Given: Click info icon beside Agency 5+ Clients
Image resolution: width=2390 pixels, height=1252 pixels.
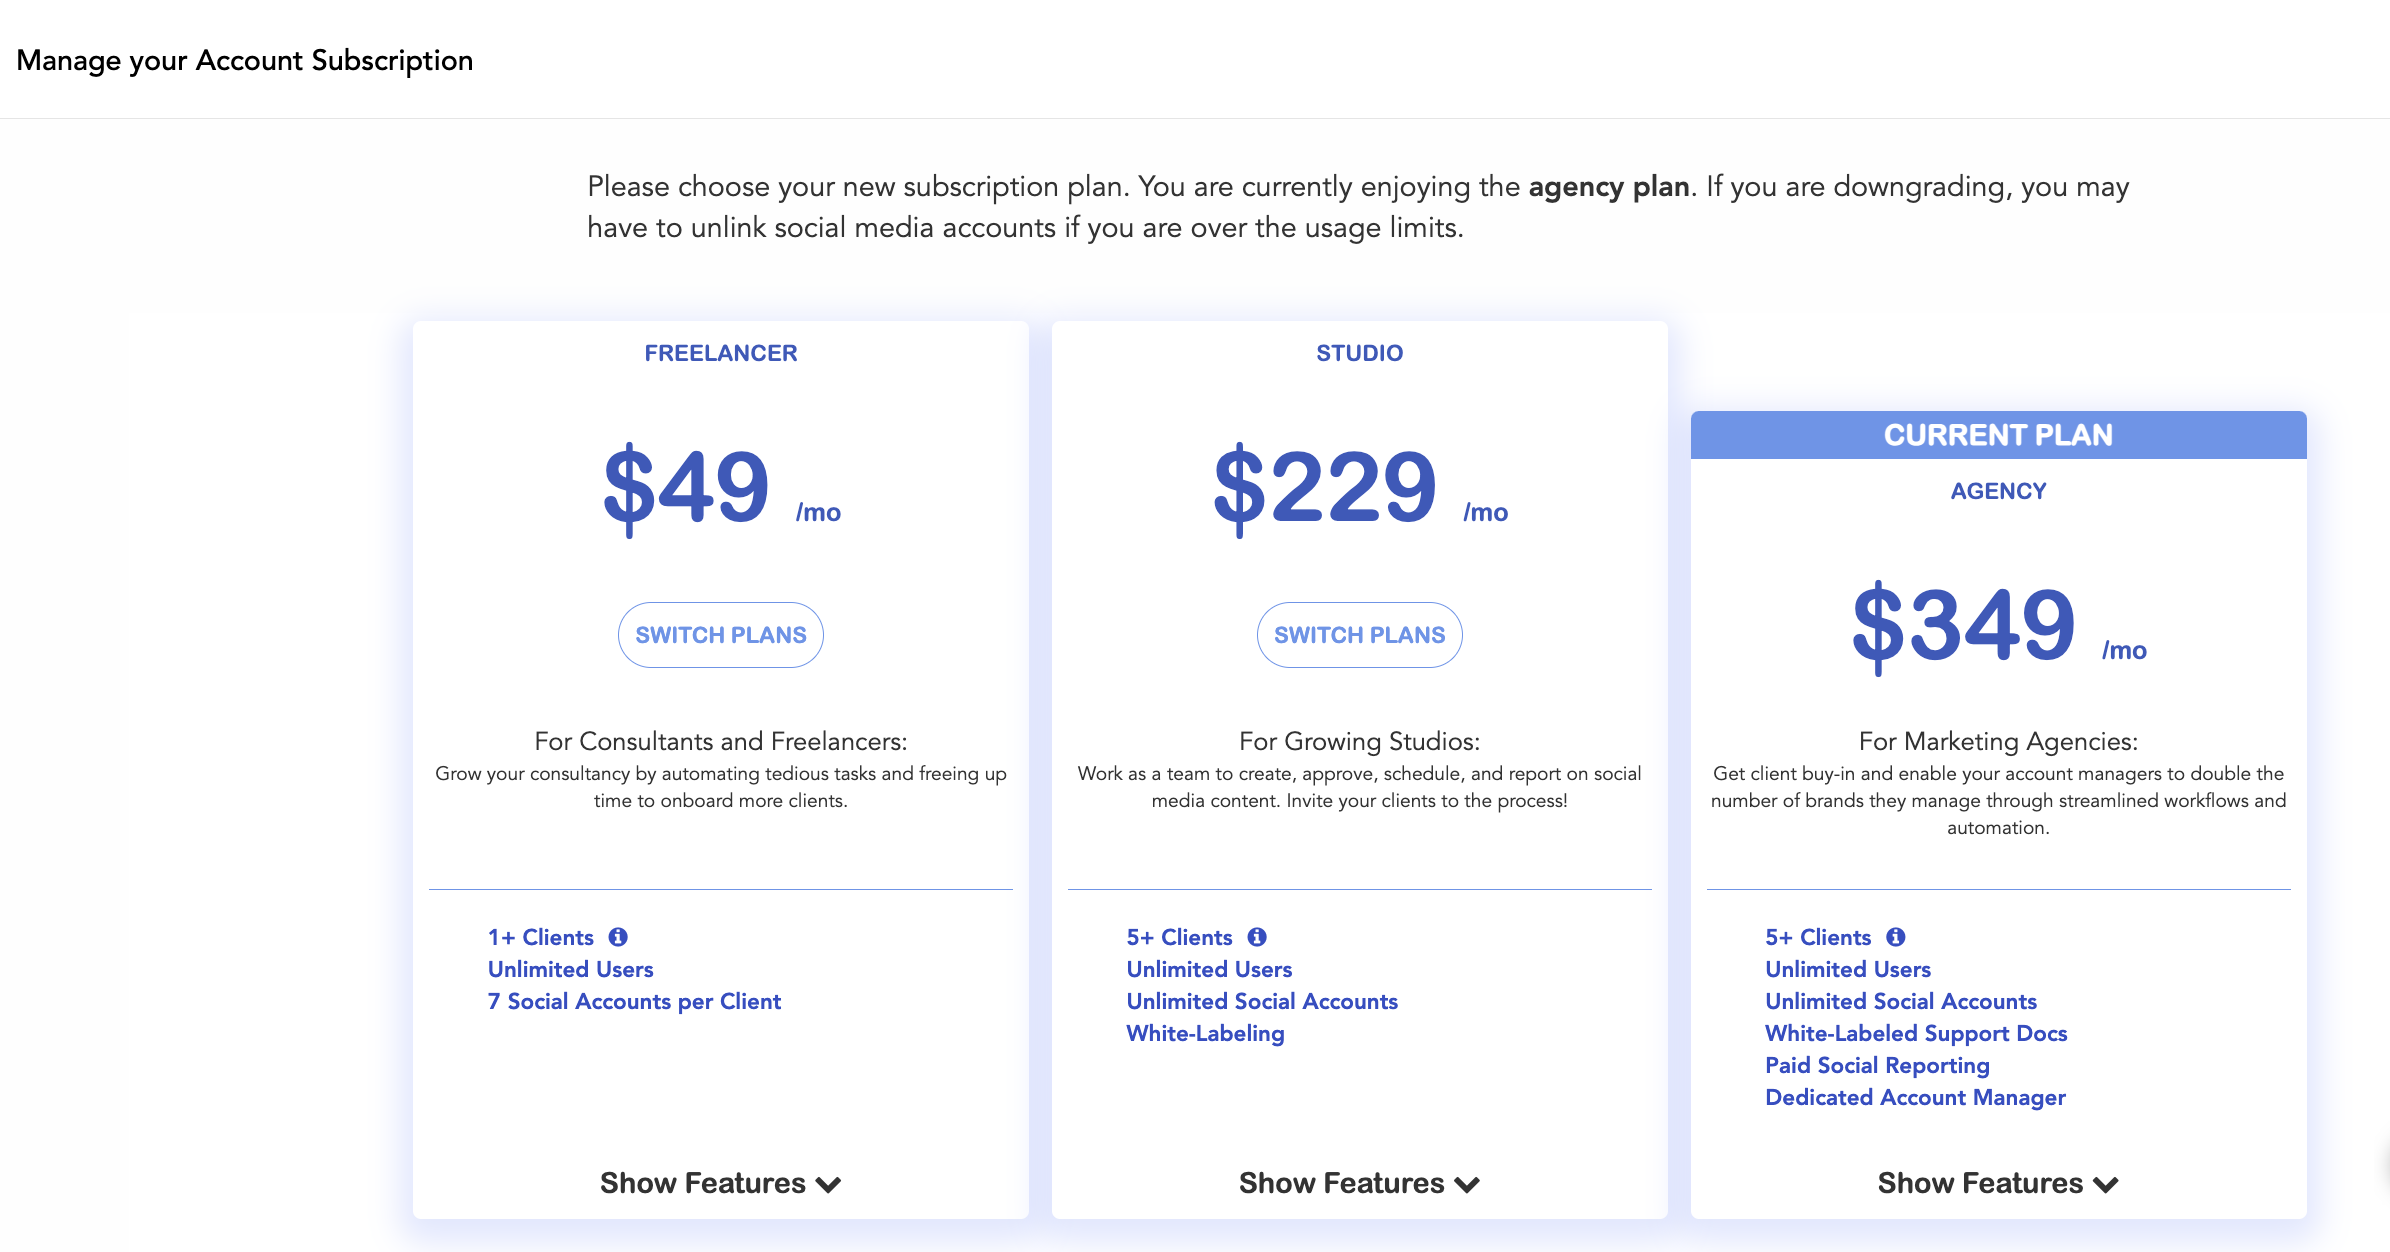Looking at the screenshot, I should [x=1896, y=937].
